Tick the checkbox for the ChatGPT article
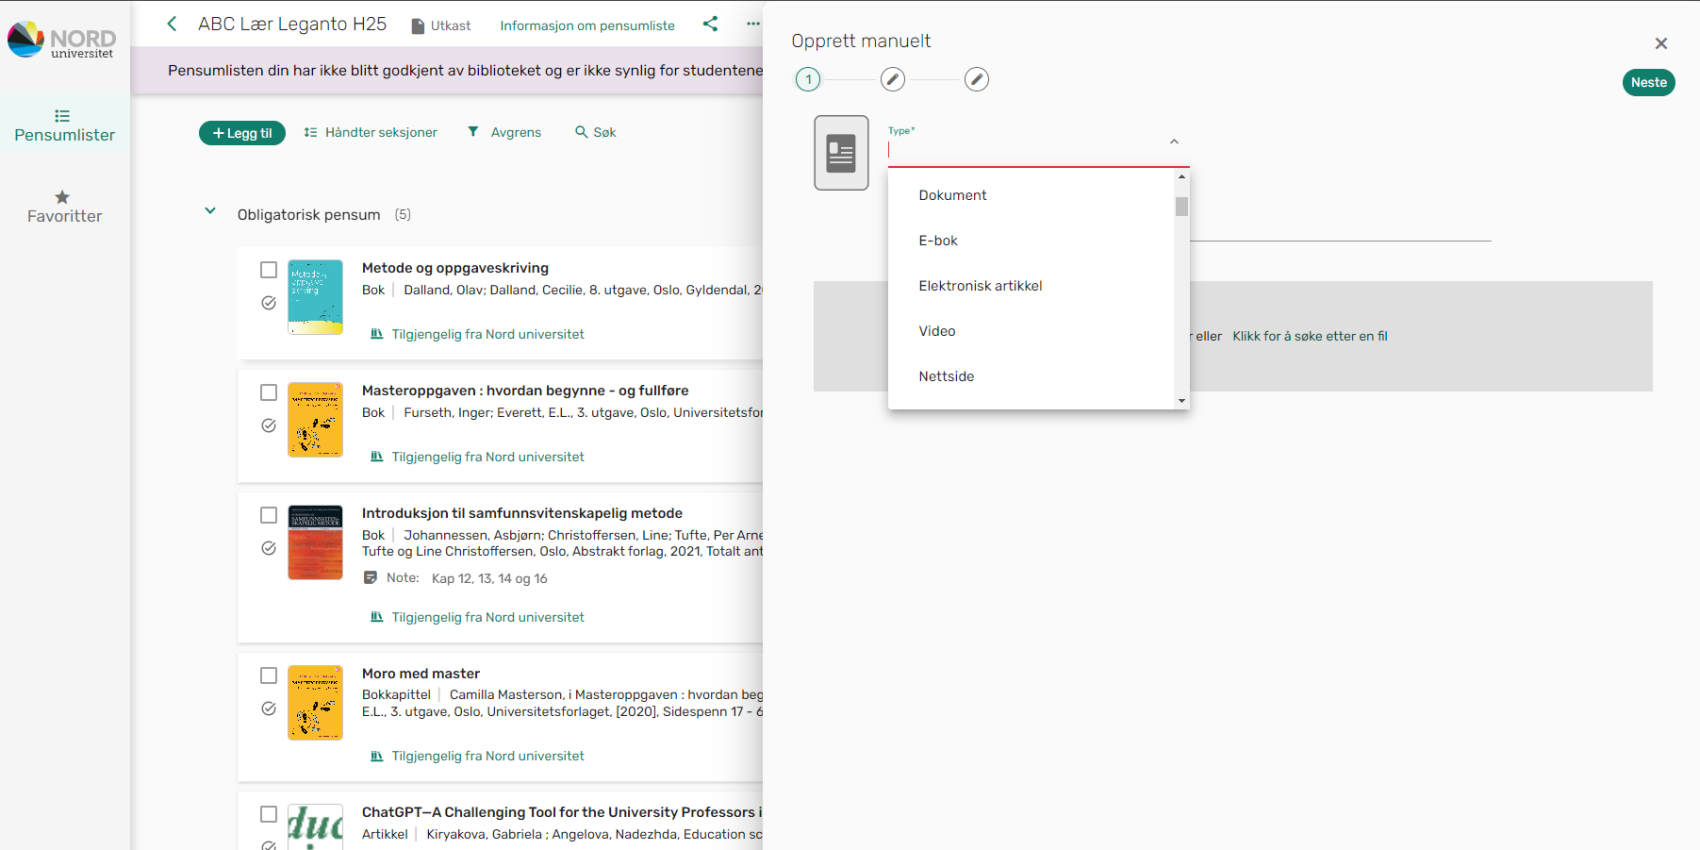 tap(268, 814)
